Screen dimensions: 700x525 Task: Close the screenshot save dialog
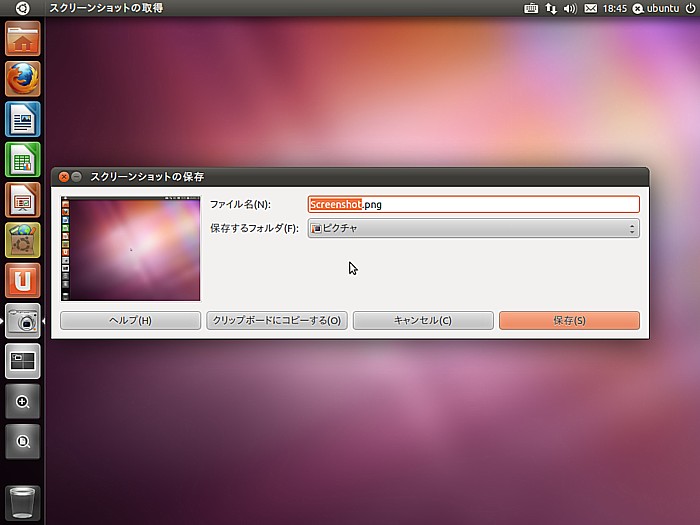pyautogui.click(x=64, y=177)
